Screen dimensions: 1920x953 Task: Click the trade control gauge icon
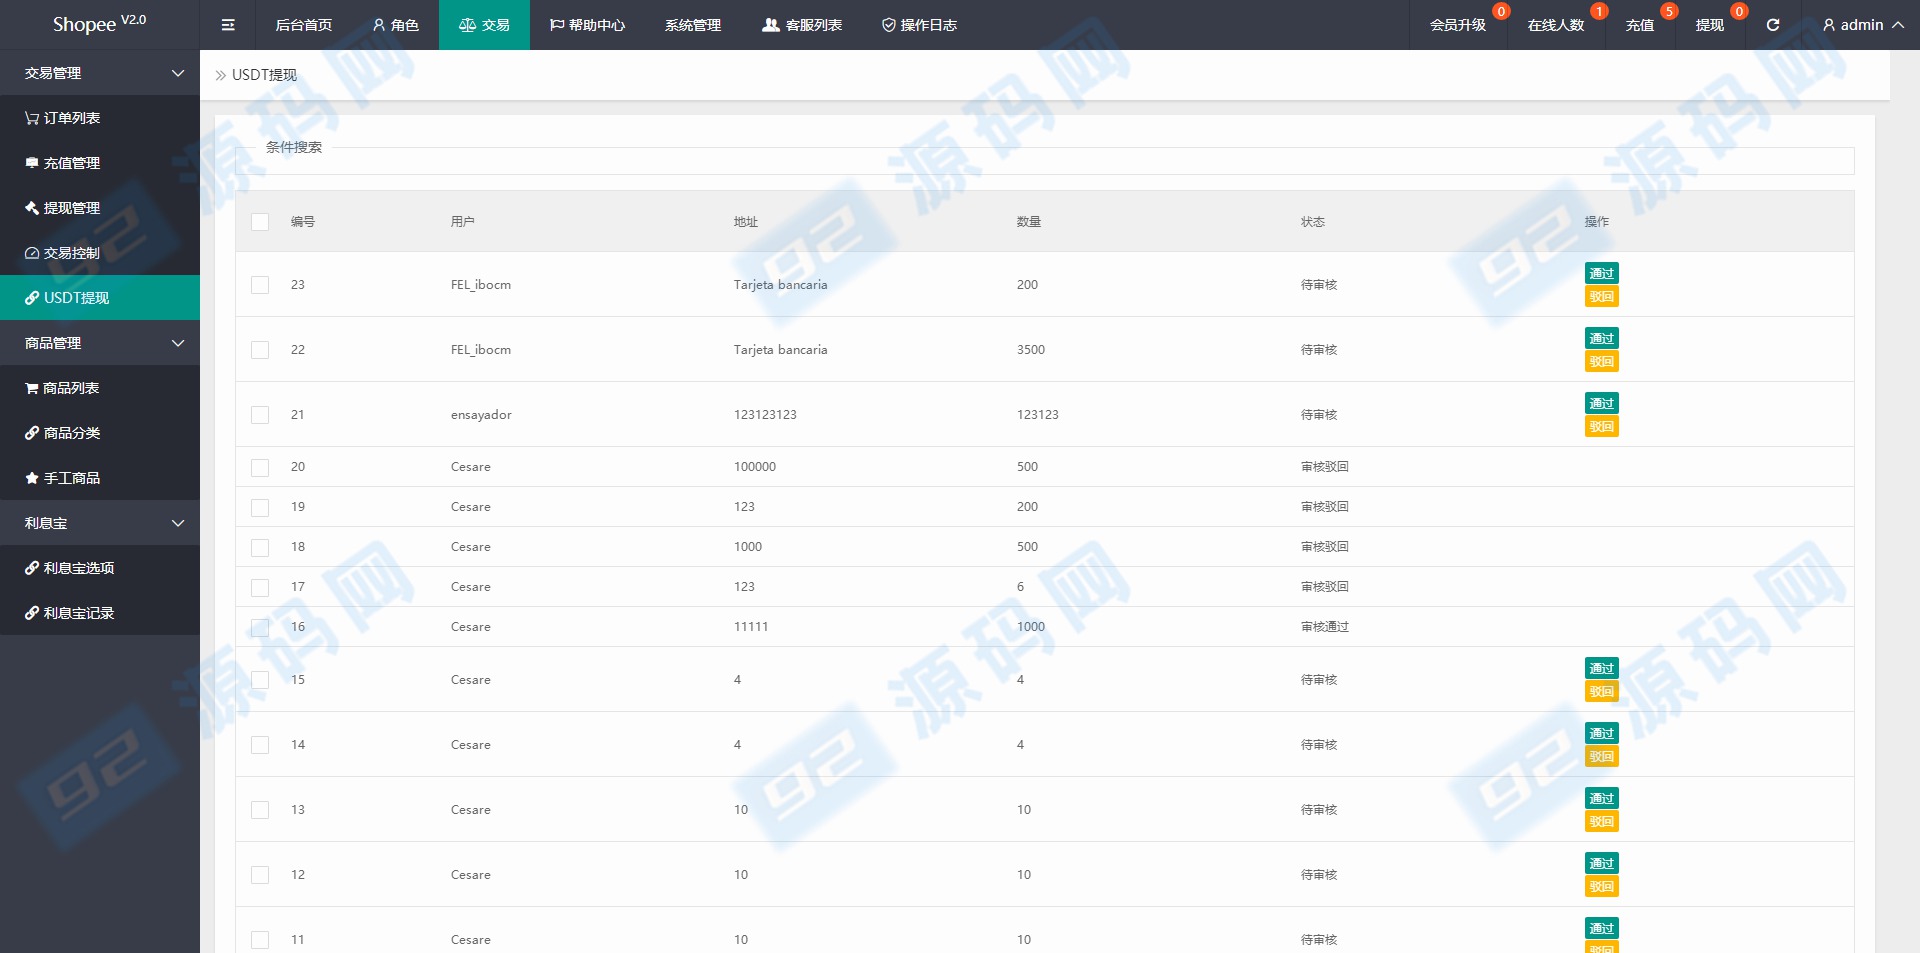tap(32, 253)
